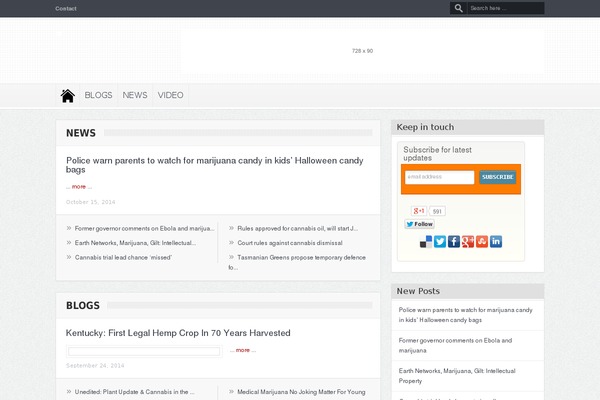Click the search magnifier icon
This screenshot has width=600, height=400.
click(458, 8)
